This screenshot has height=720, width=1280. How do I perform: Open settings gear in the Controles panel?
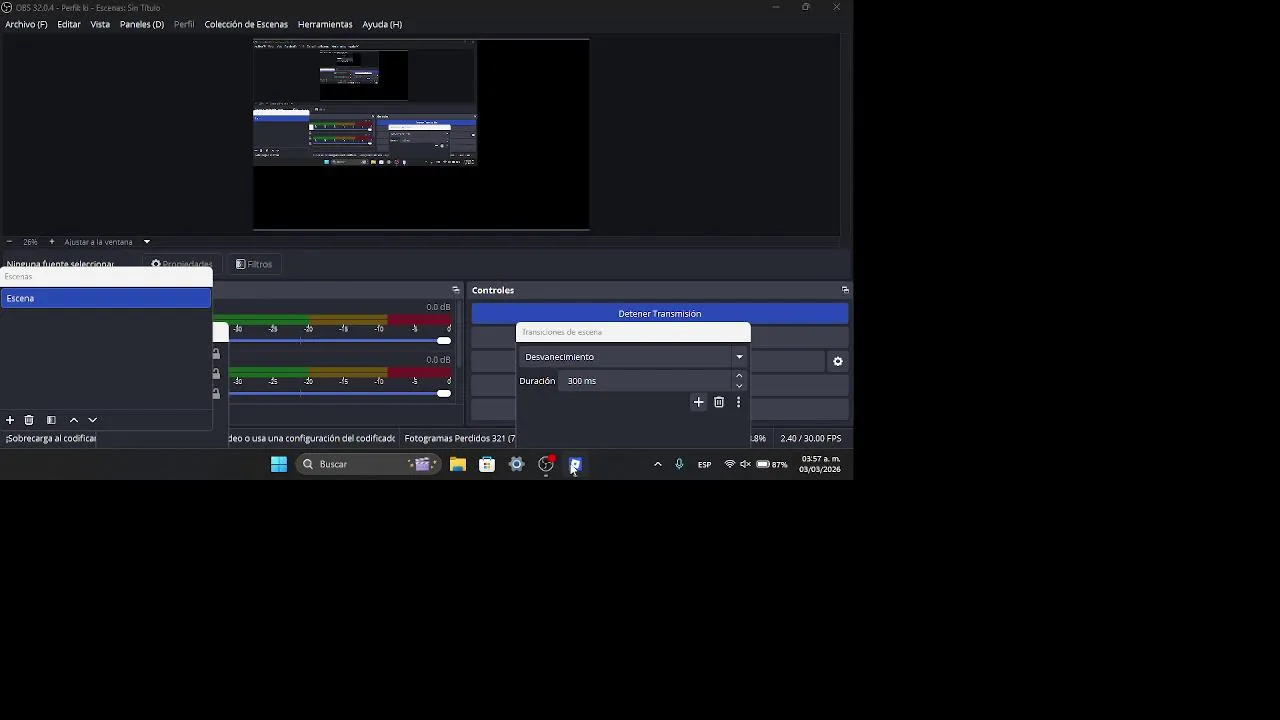coord(838,362)
